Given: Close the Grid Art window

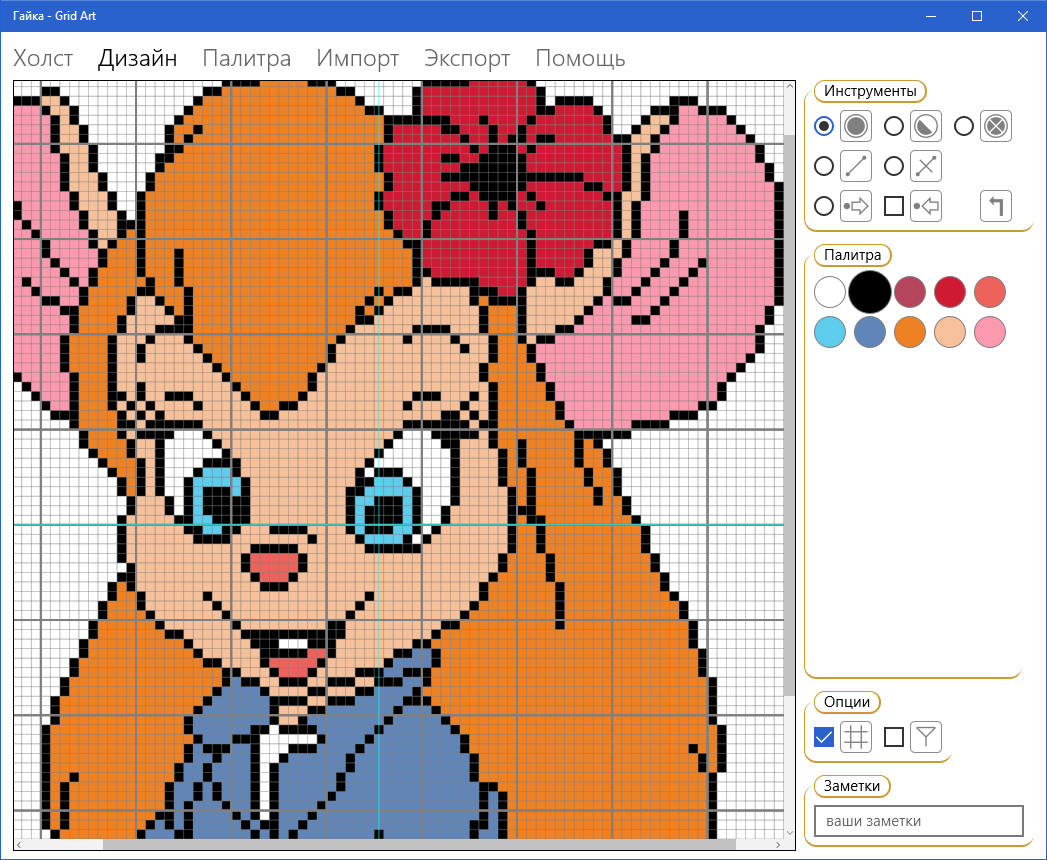Looking at the screenshot, I should tap(1023, 16).
